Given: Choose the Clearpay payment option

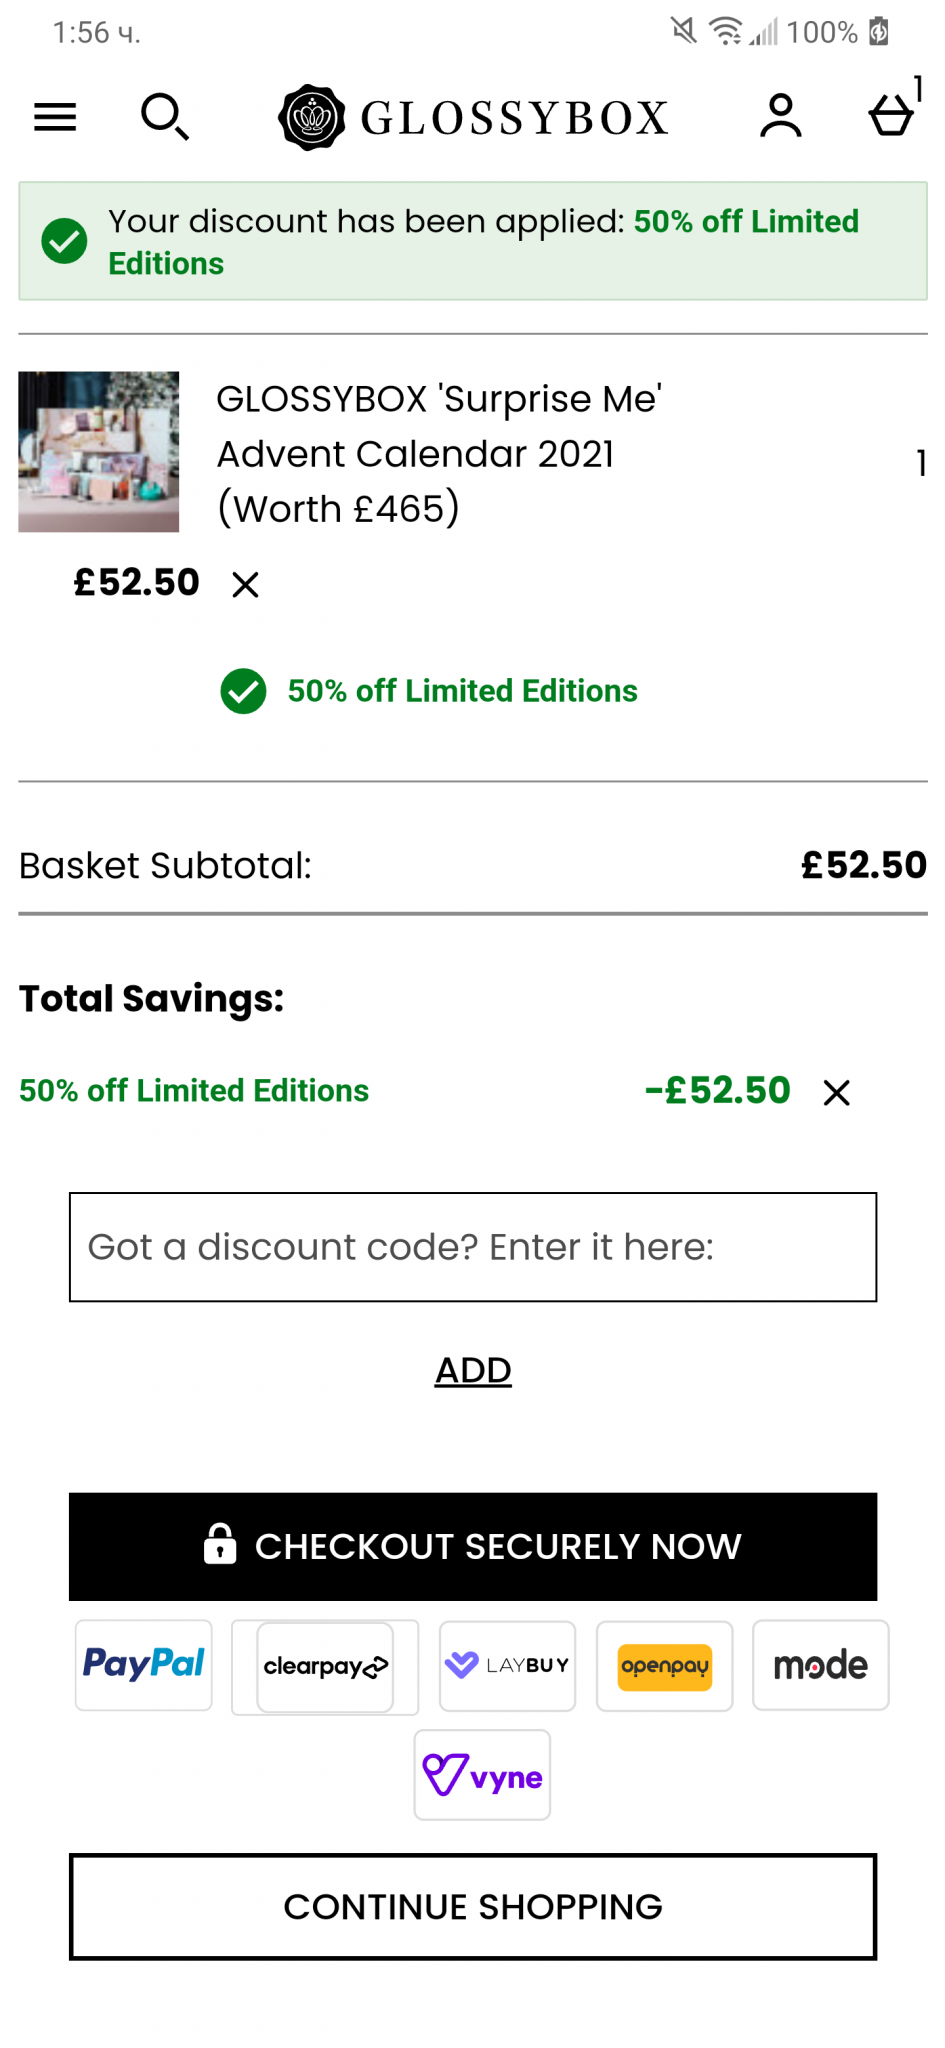Looking at the screenshot, I should click(x=325, y=1666).
